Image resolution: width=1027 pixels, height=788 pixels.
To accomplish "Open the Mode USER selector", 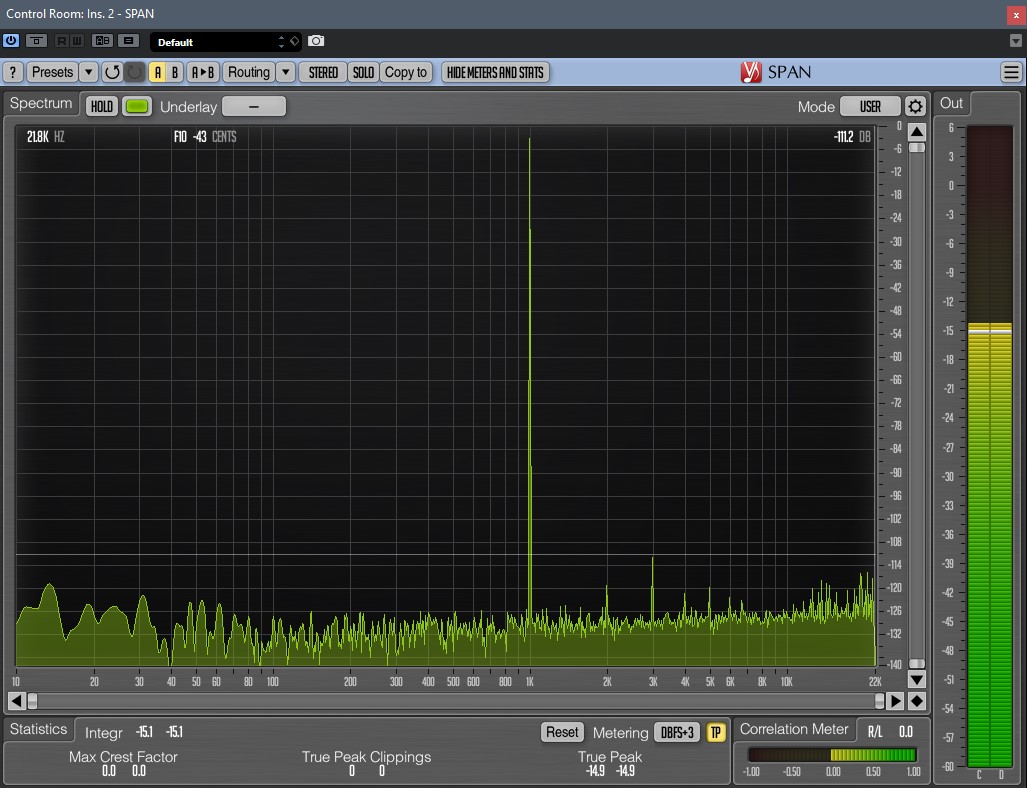I will coord(870,106).
